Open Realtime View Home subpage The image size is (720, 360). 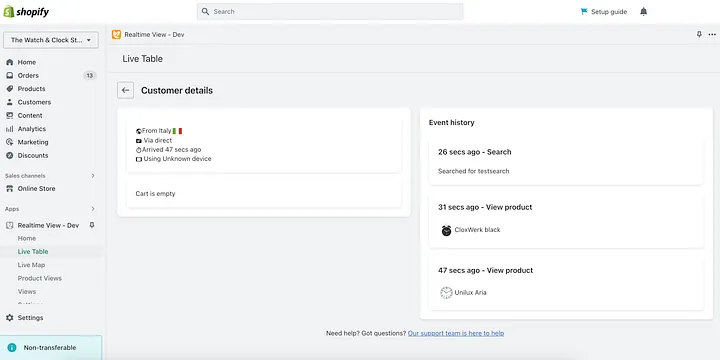27,238
